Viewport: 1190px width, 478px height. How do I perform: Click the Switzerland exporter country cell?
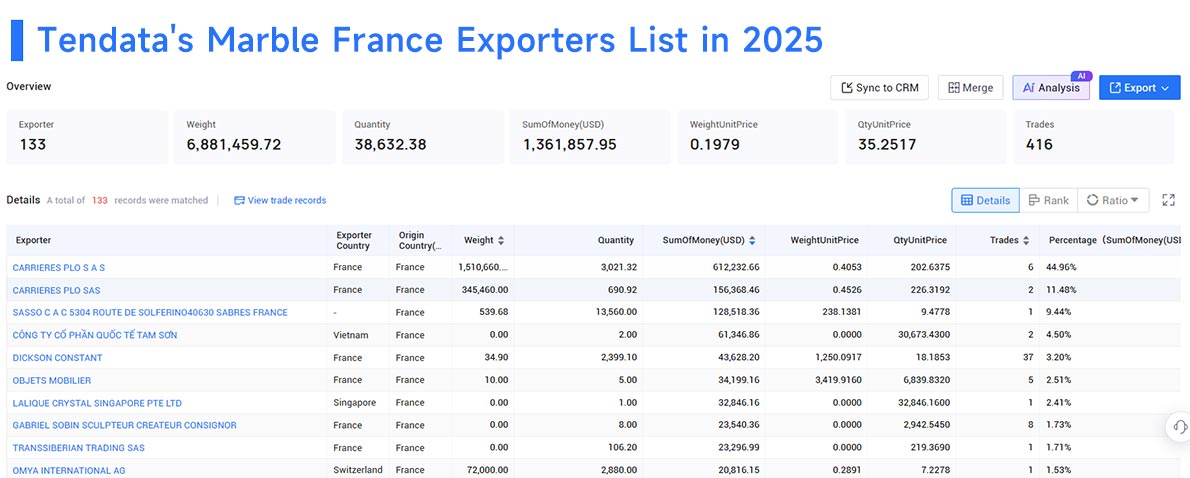tap(358, 470)
